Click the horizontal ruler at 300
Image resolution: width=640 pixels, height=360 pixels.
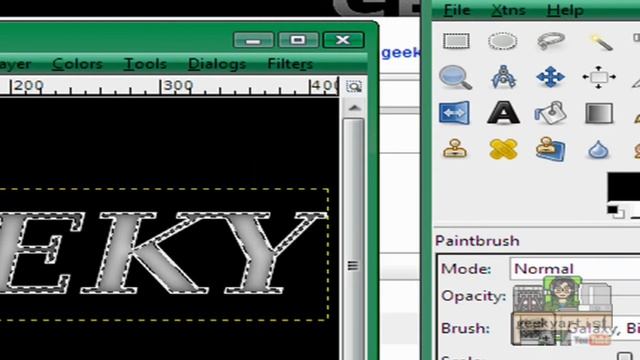point(177,86)
